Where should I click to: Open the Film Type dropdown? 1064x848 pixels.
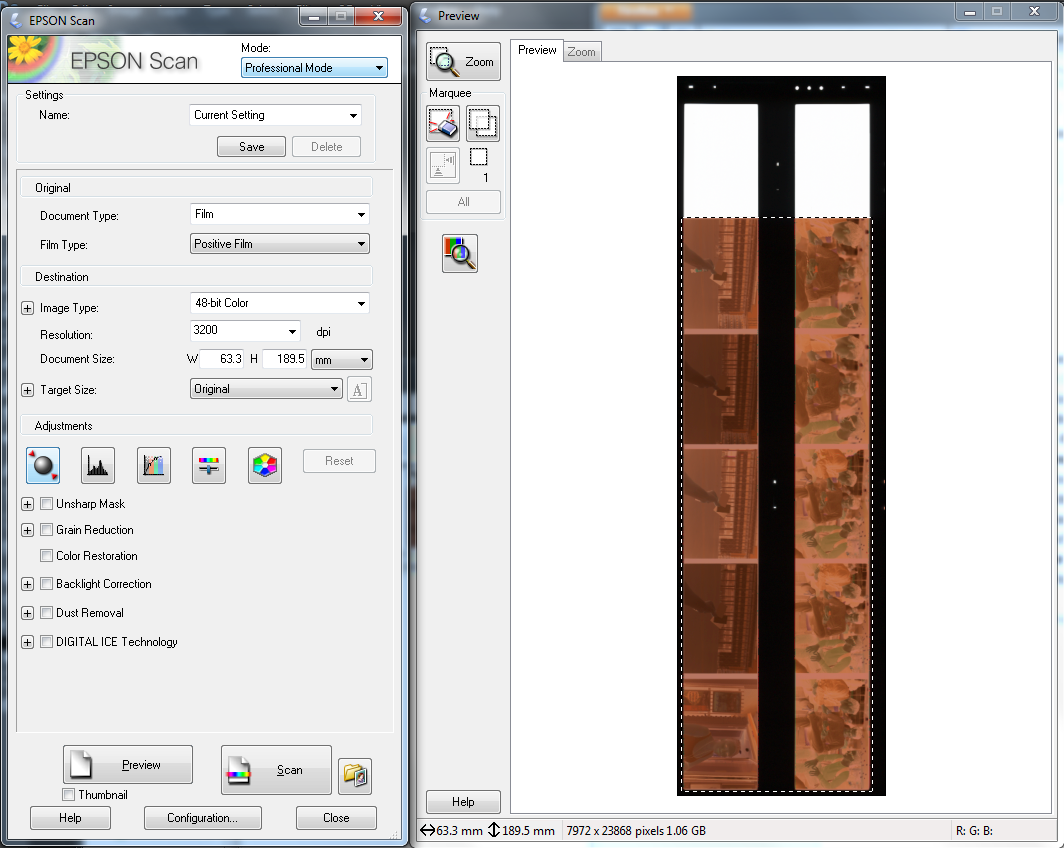(x=279, y=243)
